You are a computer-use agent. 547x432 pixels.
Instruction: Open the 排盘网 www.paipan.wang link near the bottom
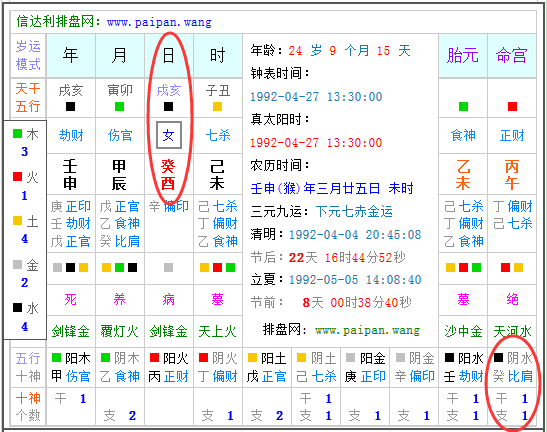(367, 330)
